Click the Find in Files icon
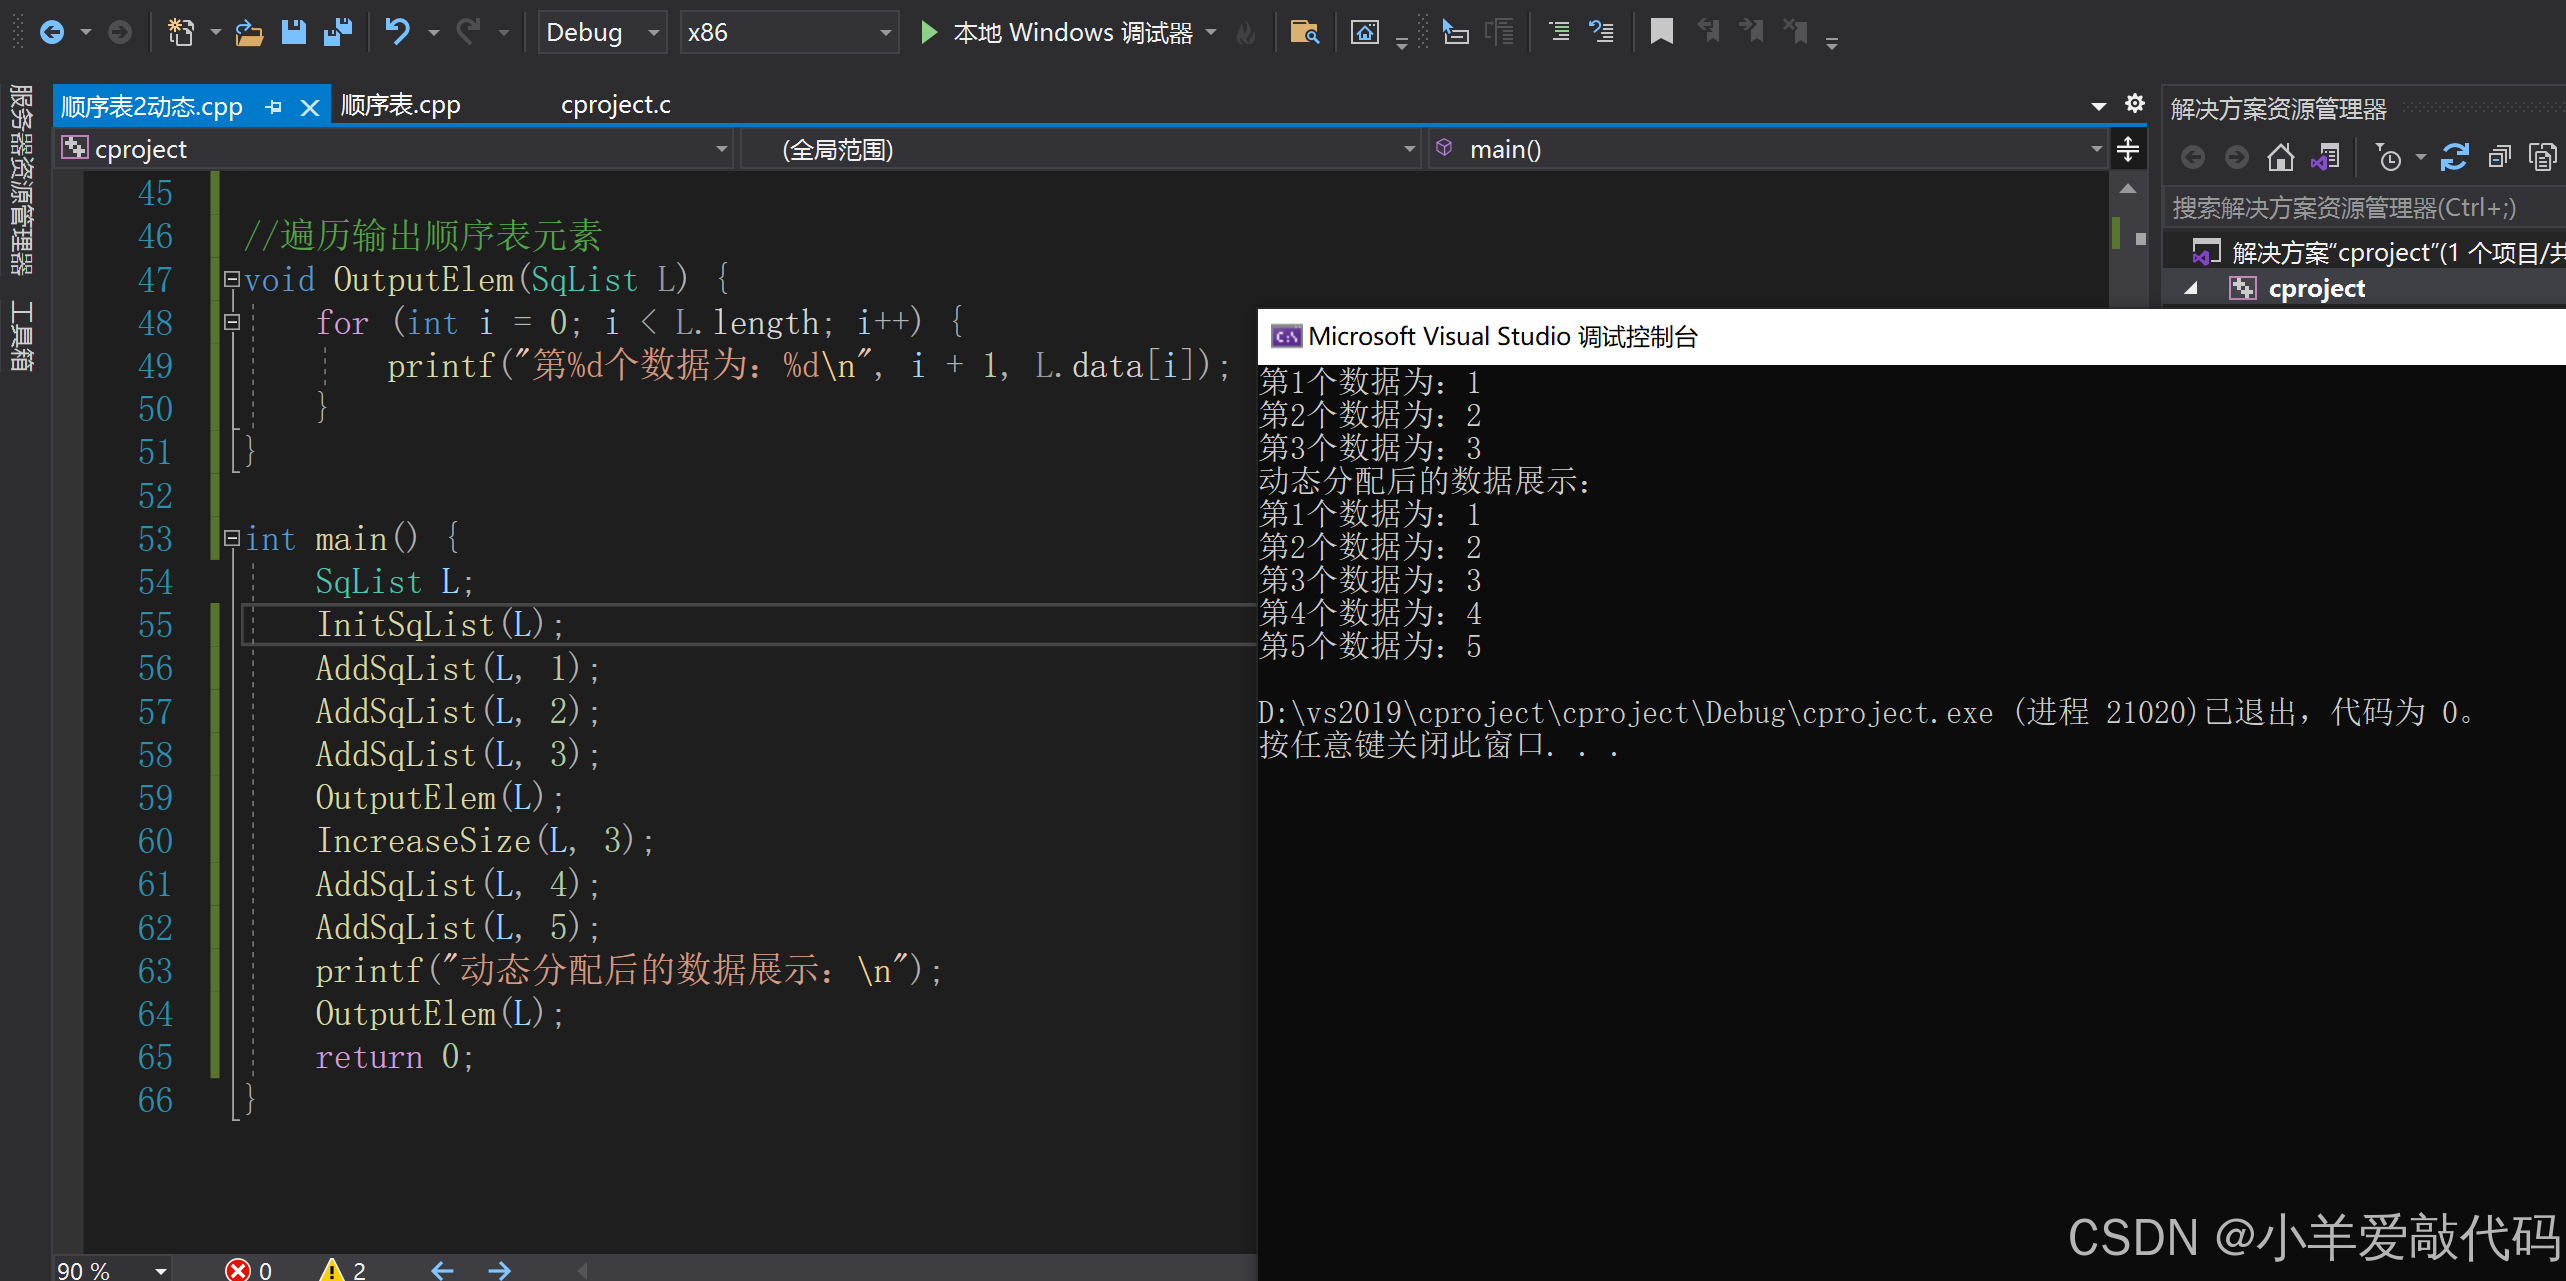 (x=1304, y=32)
